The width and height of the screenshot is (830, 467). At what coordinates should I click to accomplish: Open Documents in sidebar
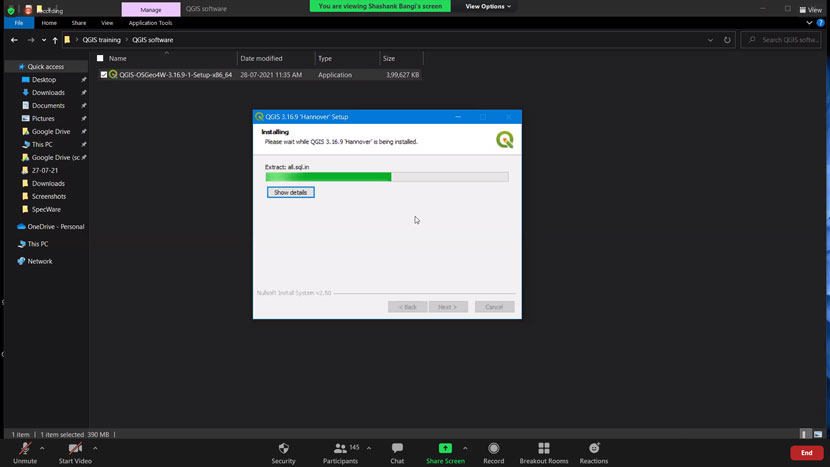point(48,105)
